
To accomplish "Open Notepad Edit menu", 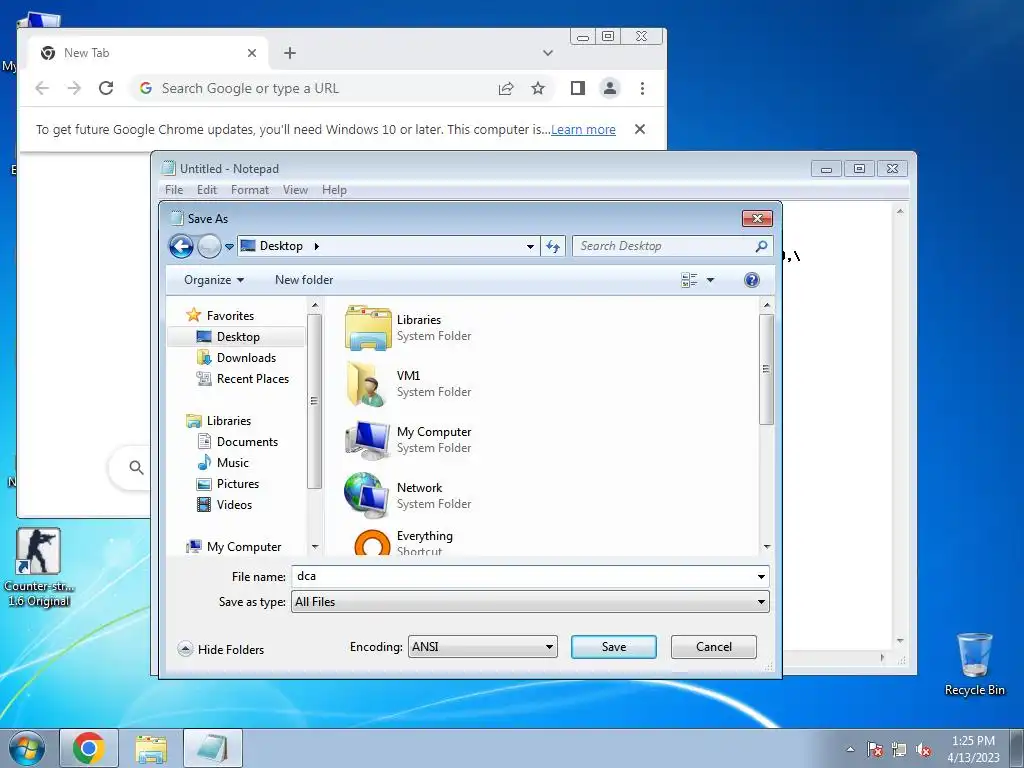I will [x=206, y=190].
